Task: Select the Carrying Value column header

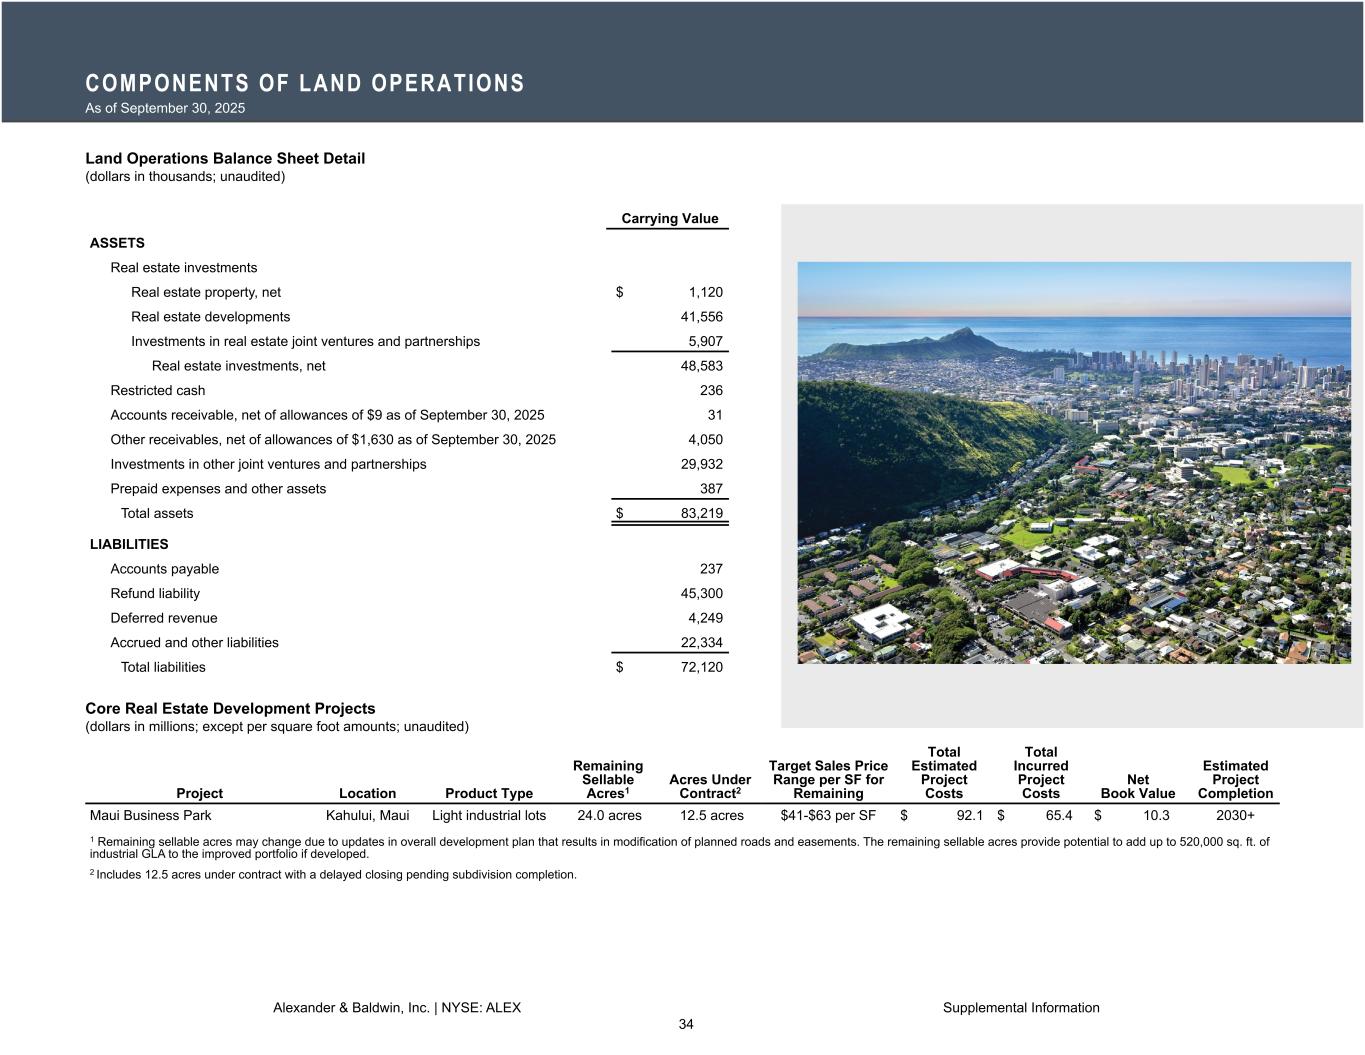Action: coord(669,219)
